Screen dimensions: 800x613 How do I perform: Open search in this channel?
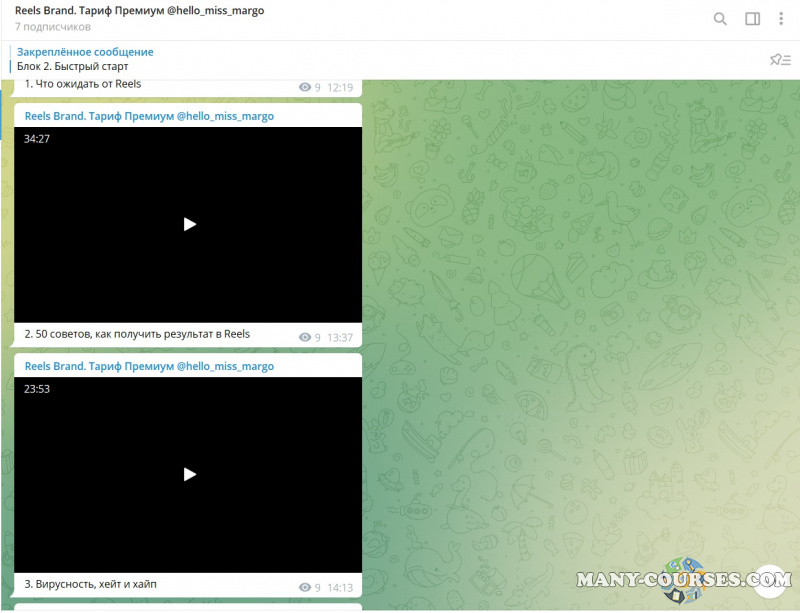tap(720, 19)
